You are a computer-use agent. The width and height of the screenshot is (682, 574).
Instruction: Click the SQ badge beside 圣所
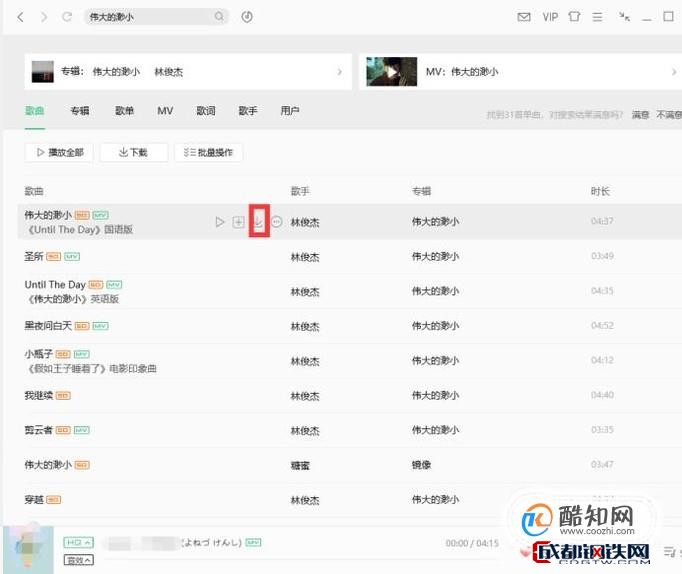coord(53,257)
